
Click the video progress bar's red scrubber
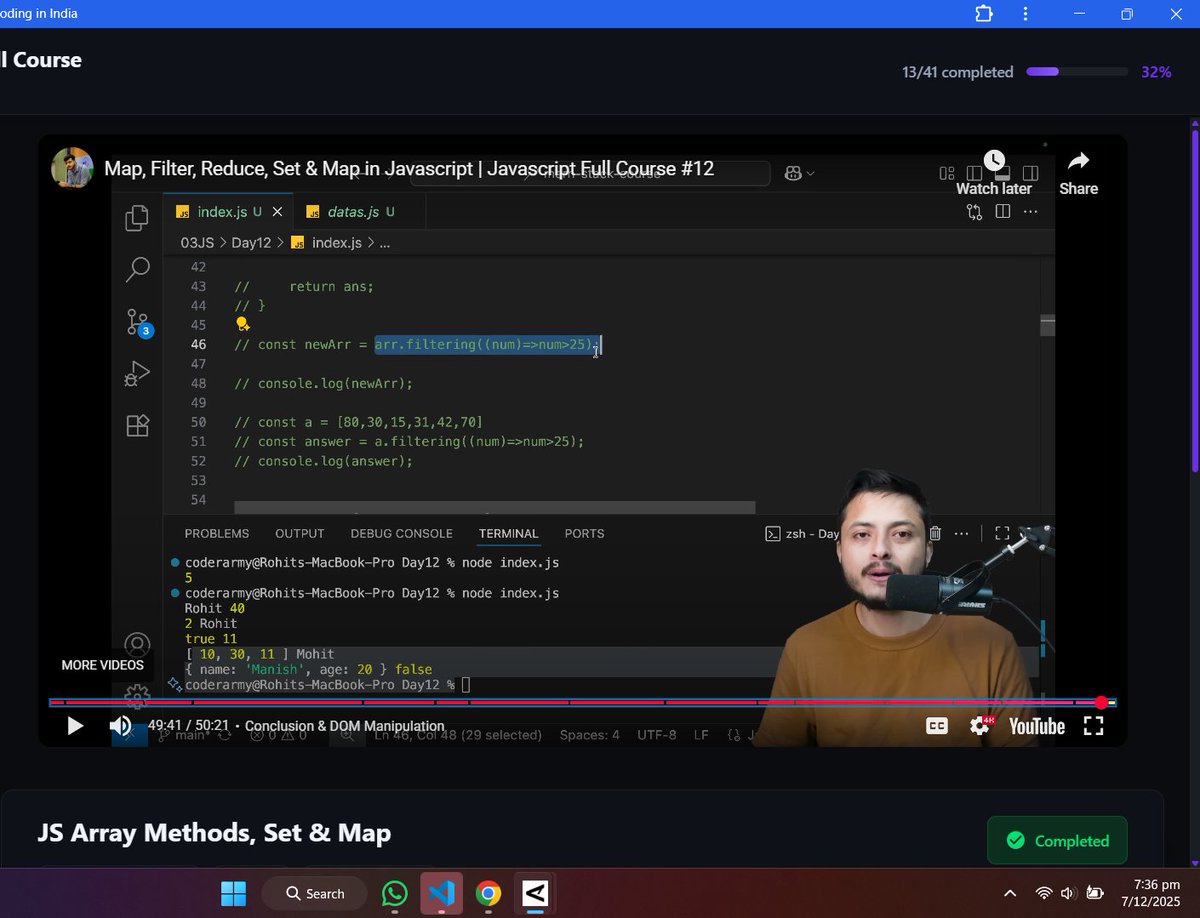[1101, 702]
